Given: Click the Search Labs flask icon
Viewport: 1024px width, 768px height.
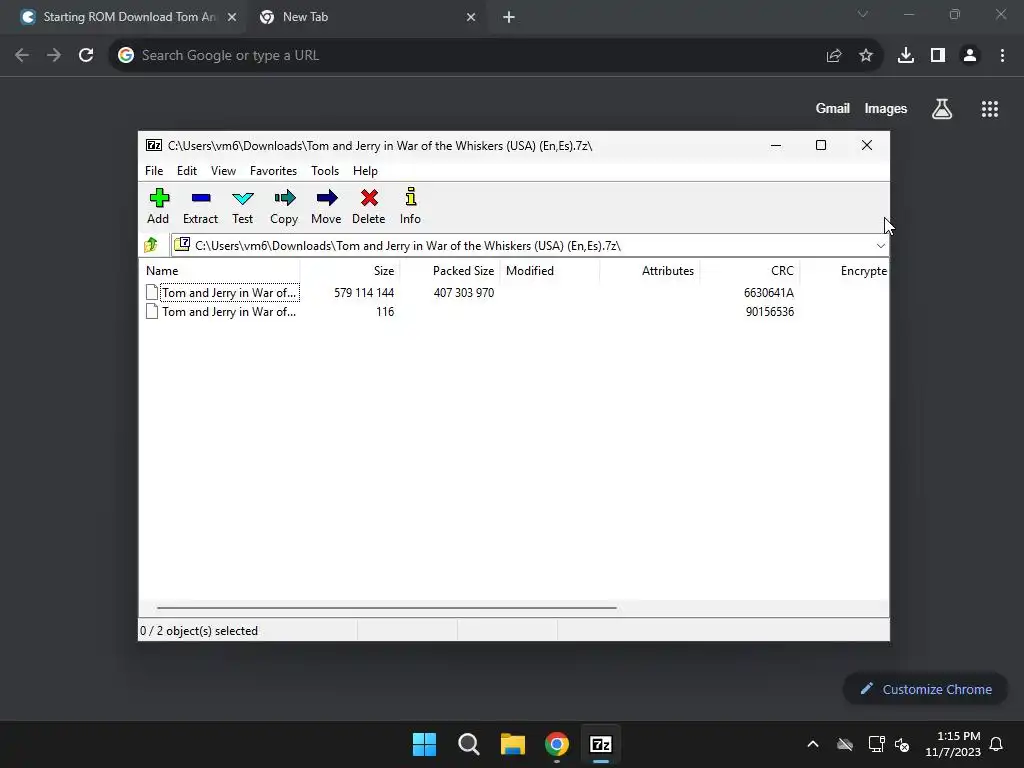Looking at the screenshot, I should (942, 108).
